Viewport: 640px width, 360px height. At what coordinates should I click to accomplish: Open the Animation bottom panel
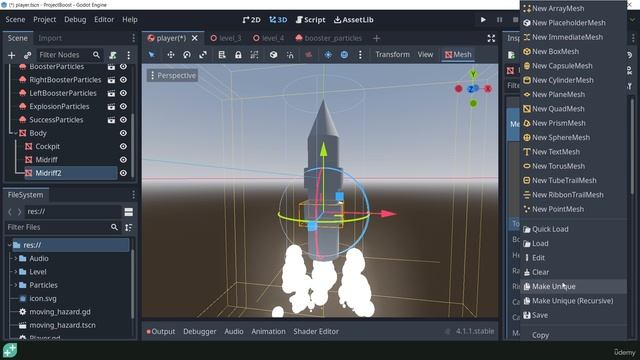tap(268, 331)
